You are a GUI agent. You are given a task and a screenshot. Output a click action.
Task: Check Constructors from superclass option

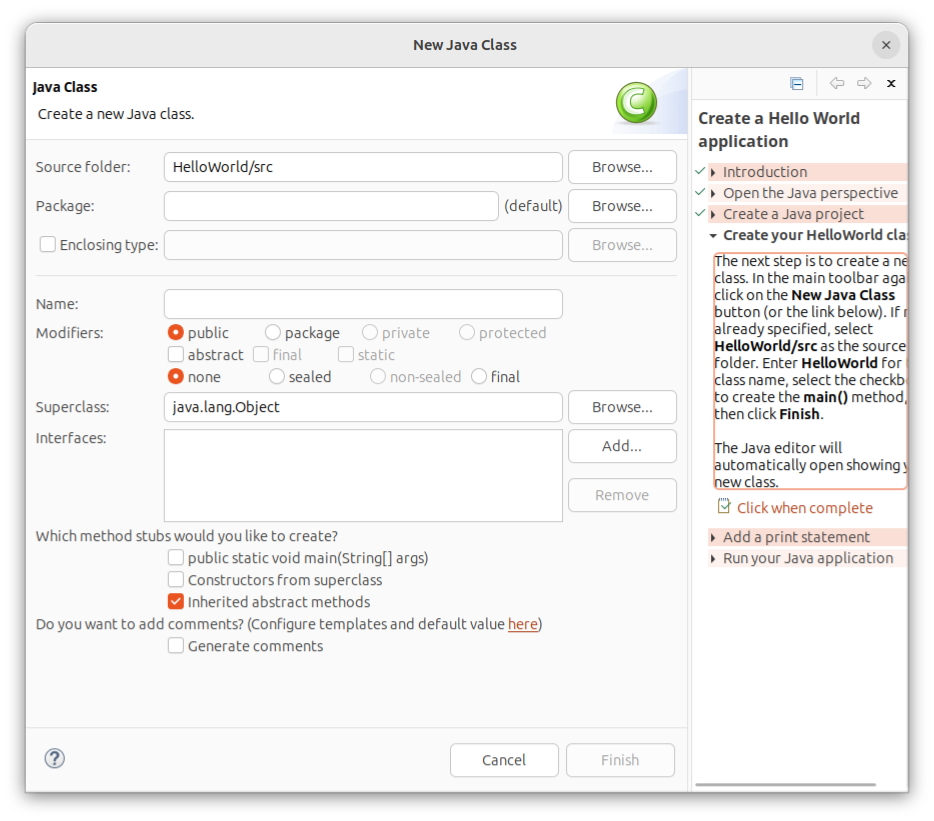(x=176, y=580)
